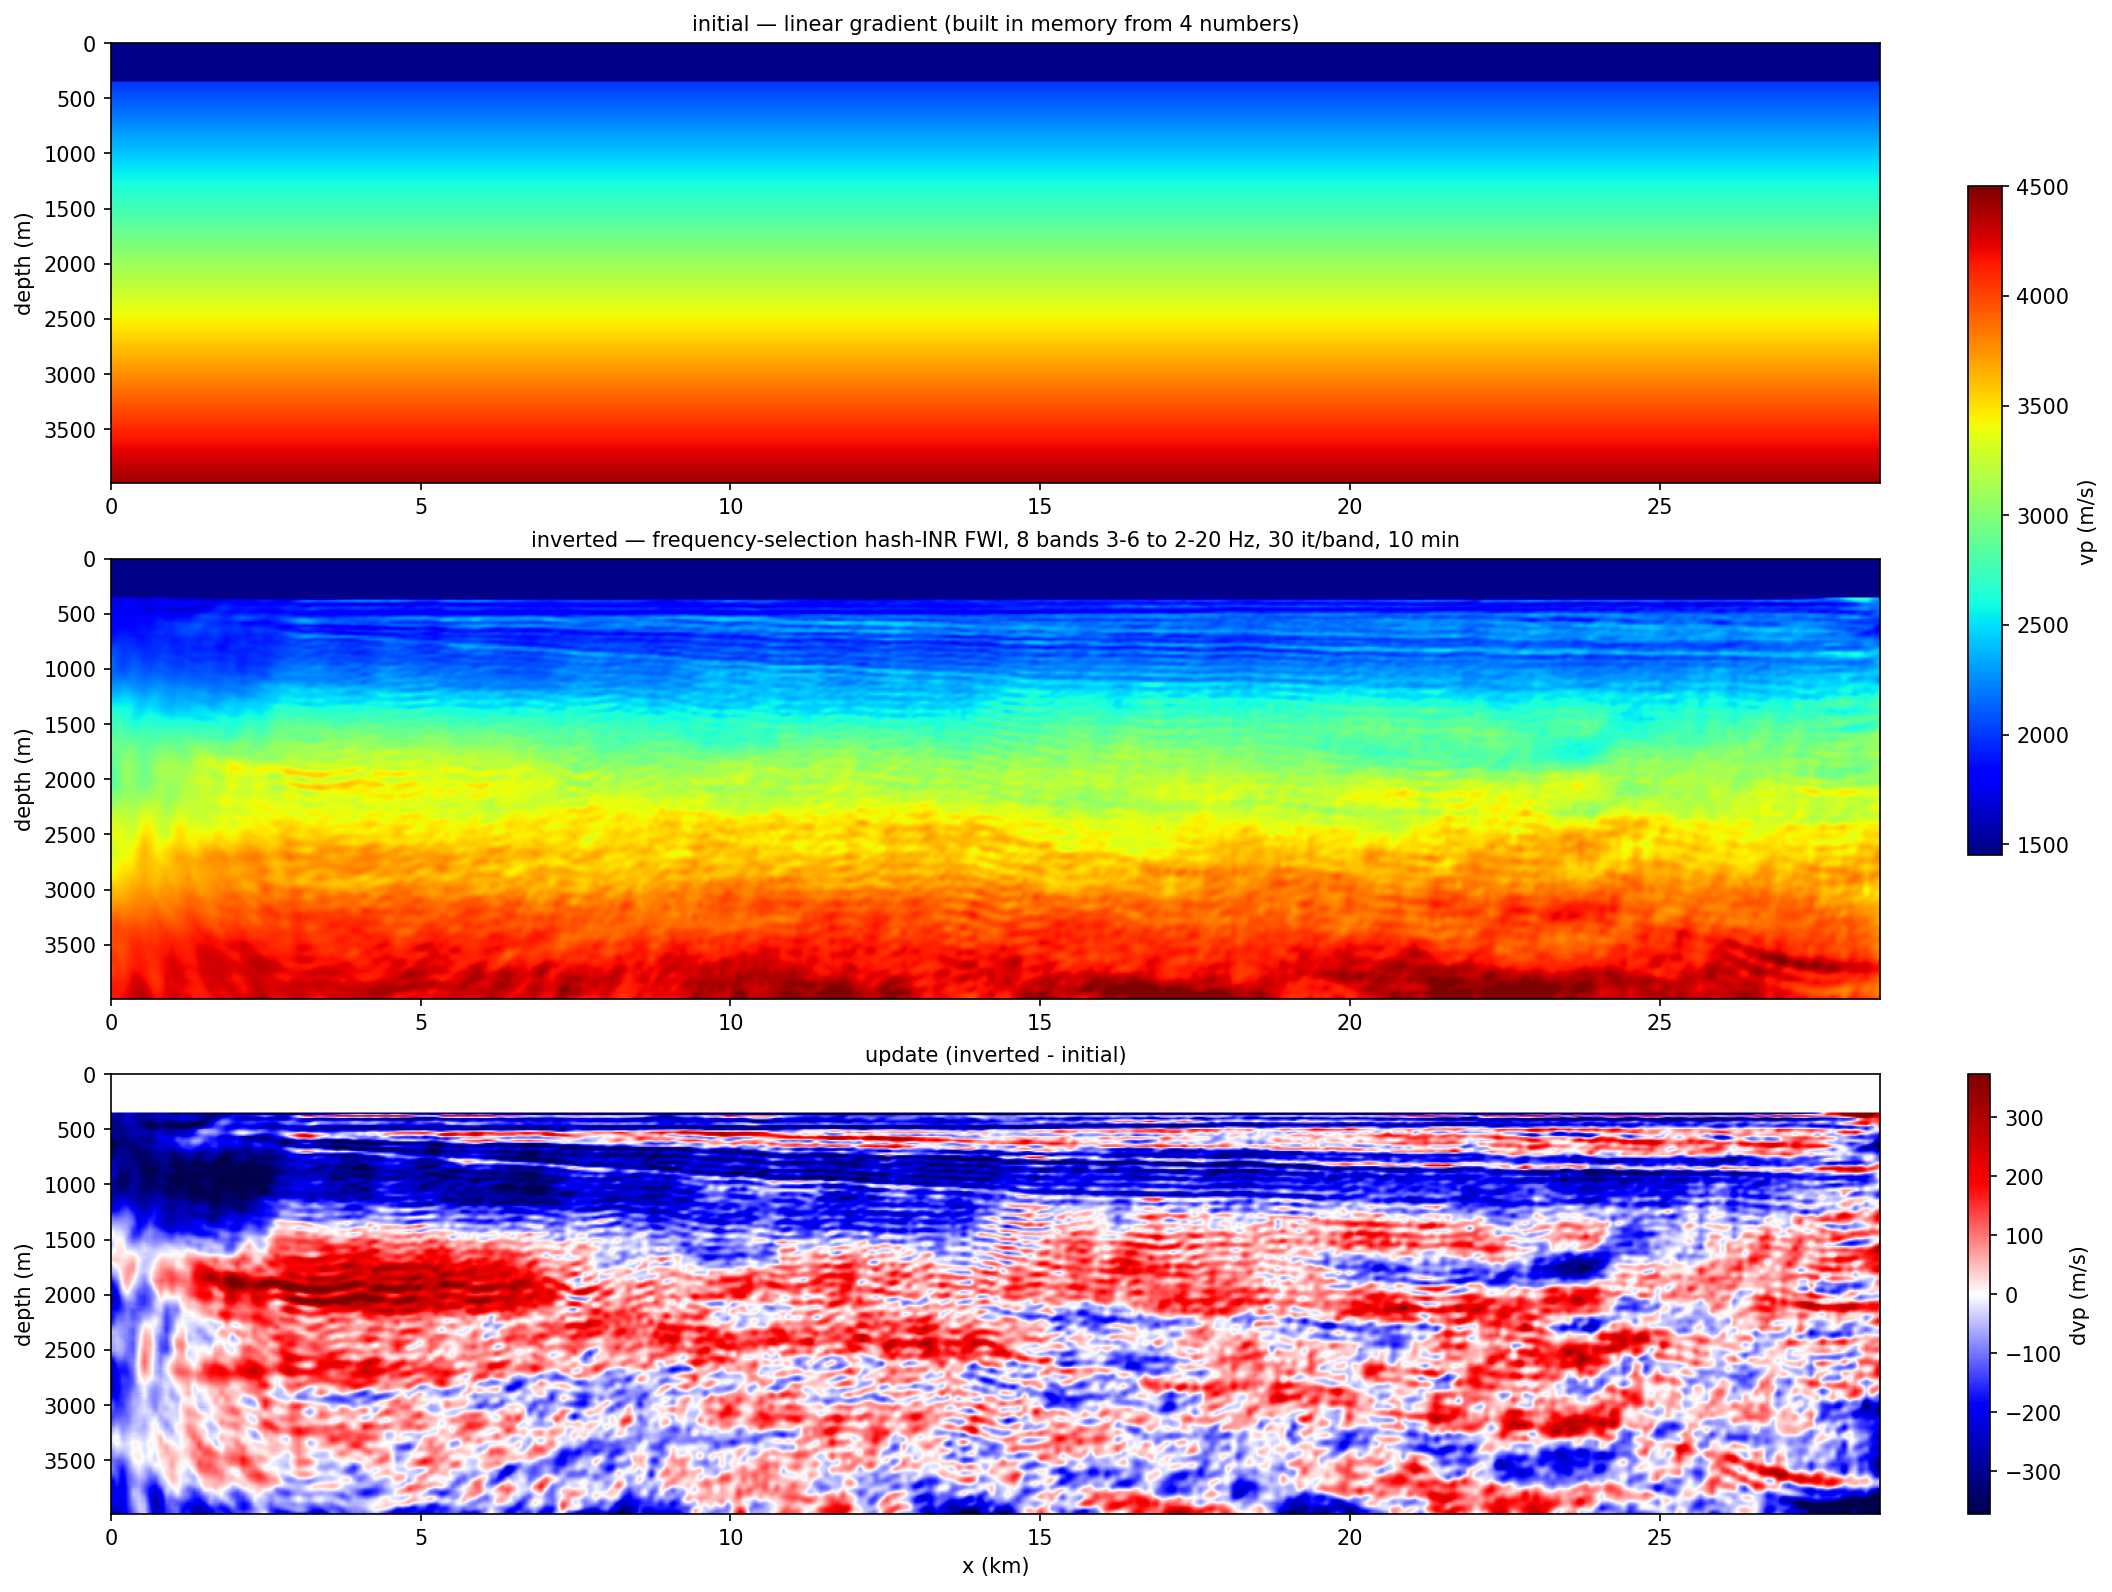Screen dimensions: 2112x1592
Task: Click x-tick 15 under top panel
Action: point(1040,507)
